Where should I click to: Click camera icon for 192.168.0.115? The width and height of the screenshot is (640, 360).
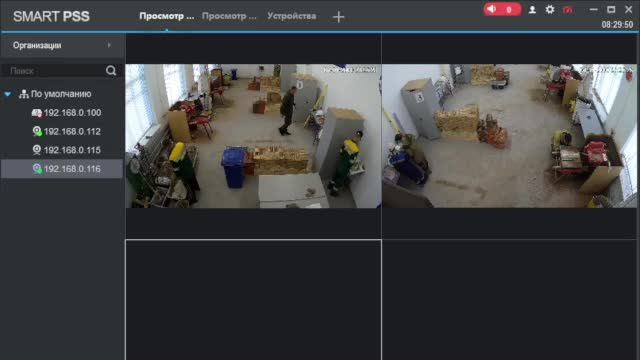[x=37, y=150]
